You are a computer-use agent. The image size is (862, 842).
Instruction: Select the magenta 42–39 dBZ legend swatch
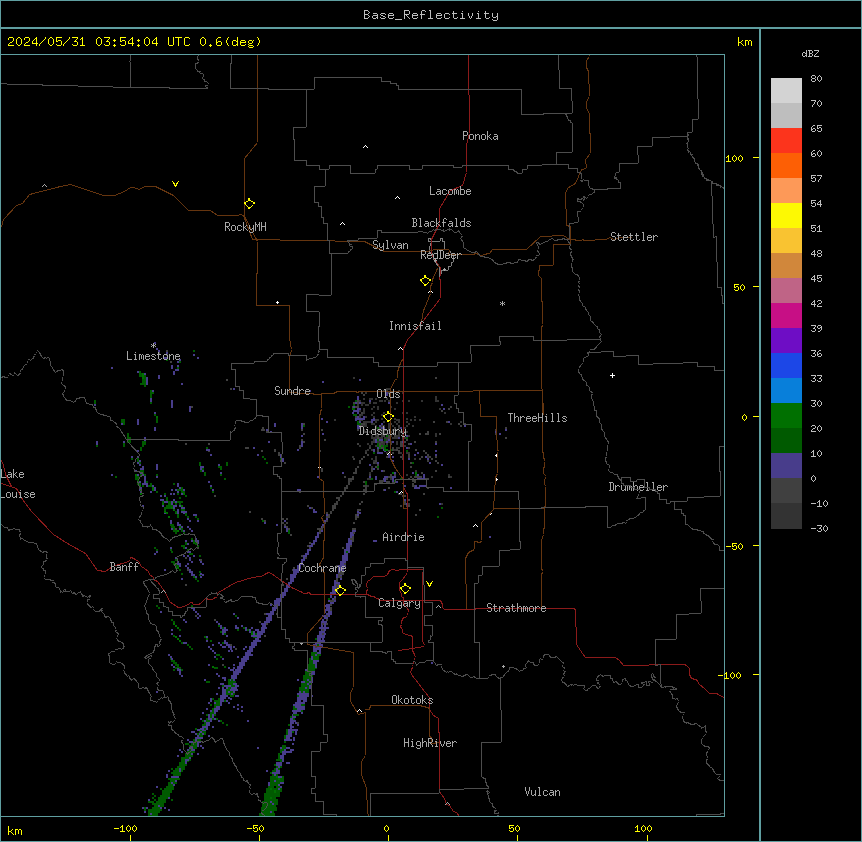coord(786,316)
